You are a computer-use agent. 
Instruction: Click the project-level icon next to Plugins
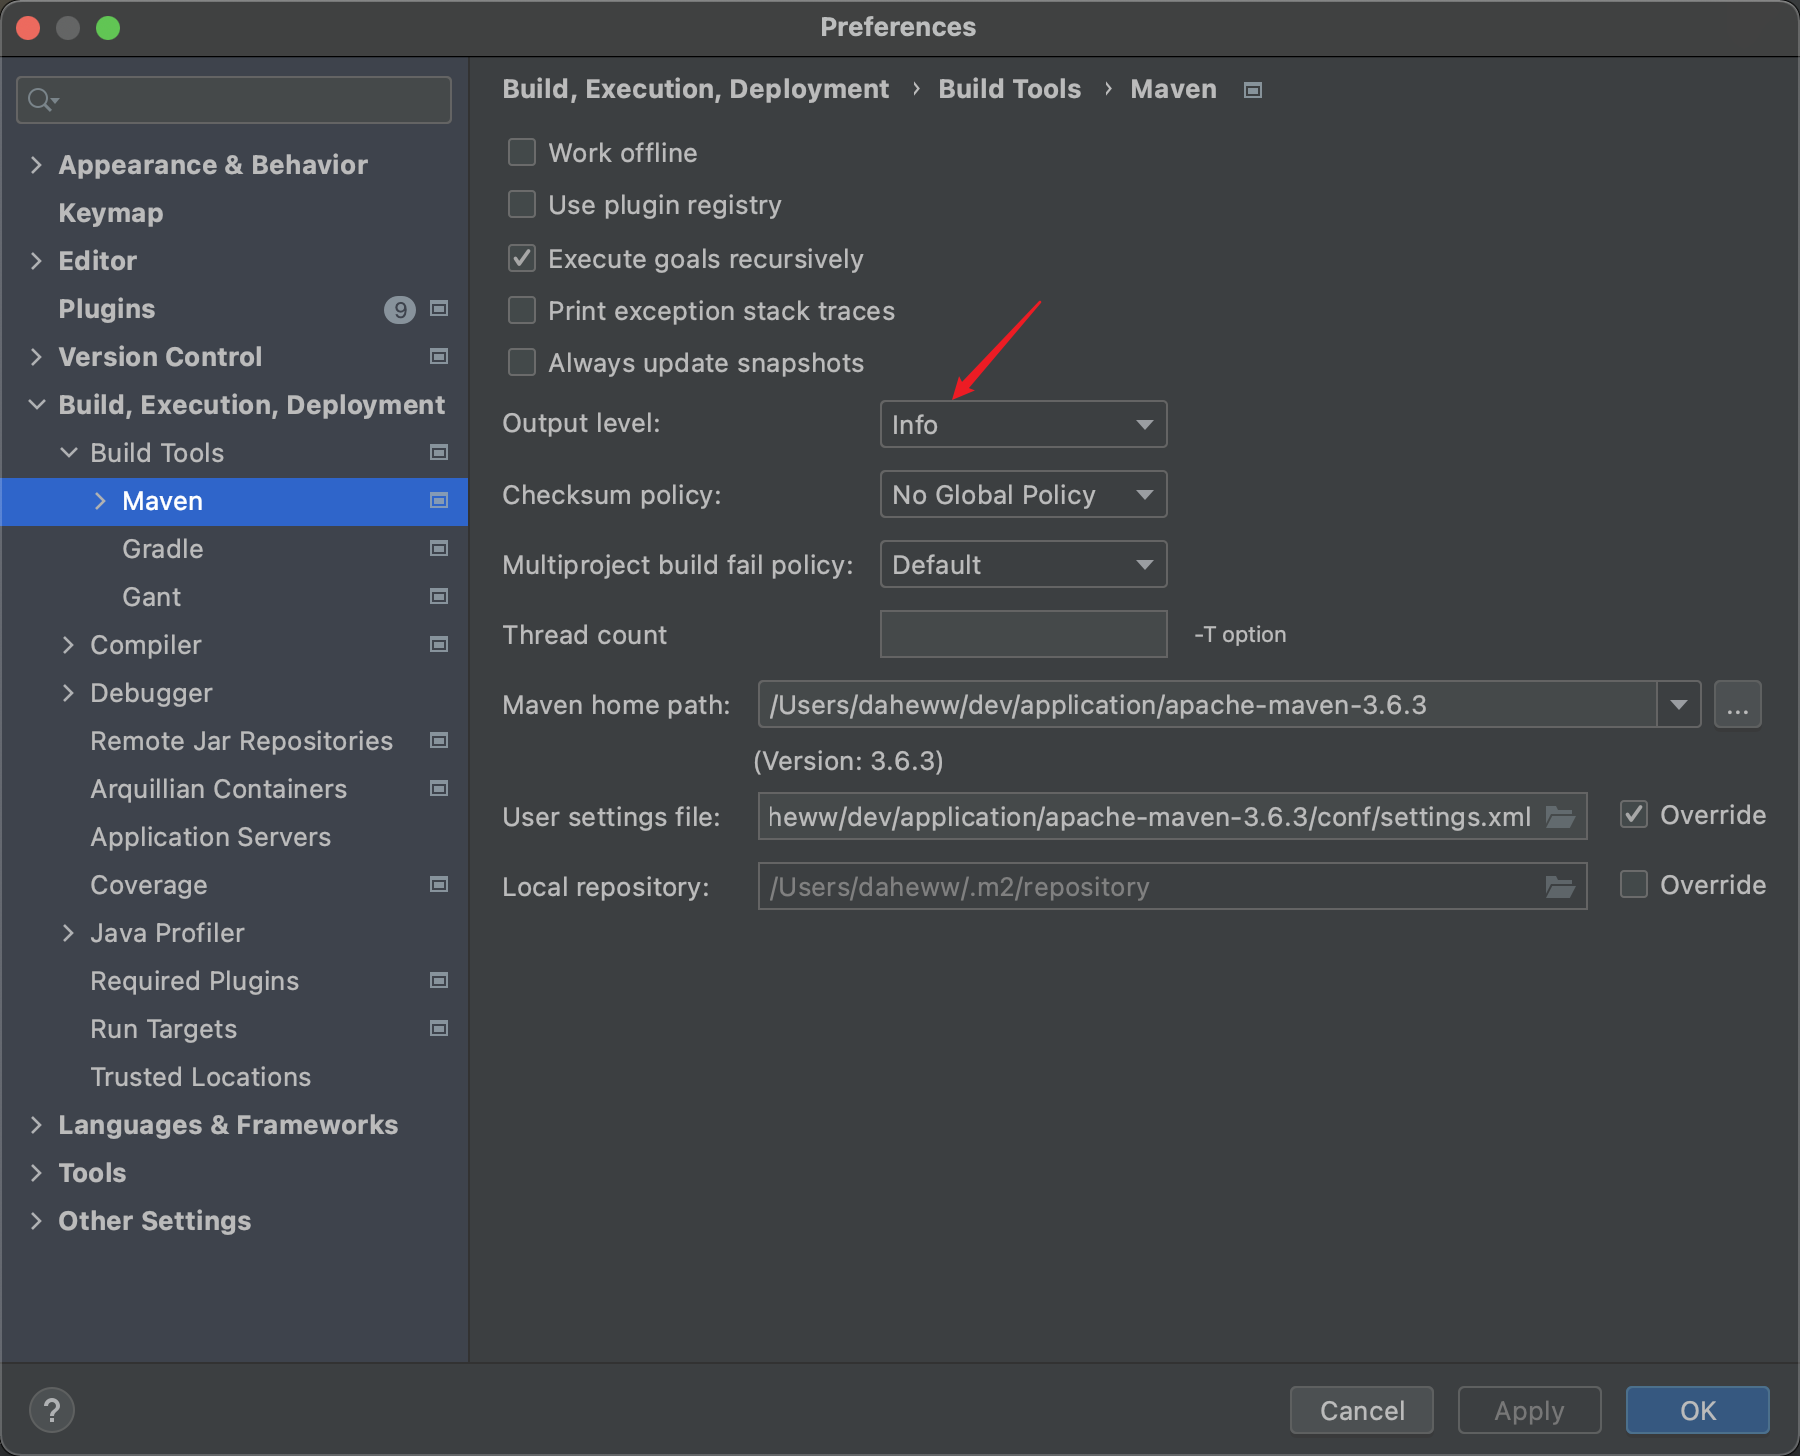(x=438, y=309)
